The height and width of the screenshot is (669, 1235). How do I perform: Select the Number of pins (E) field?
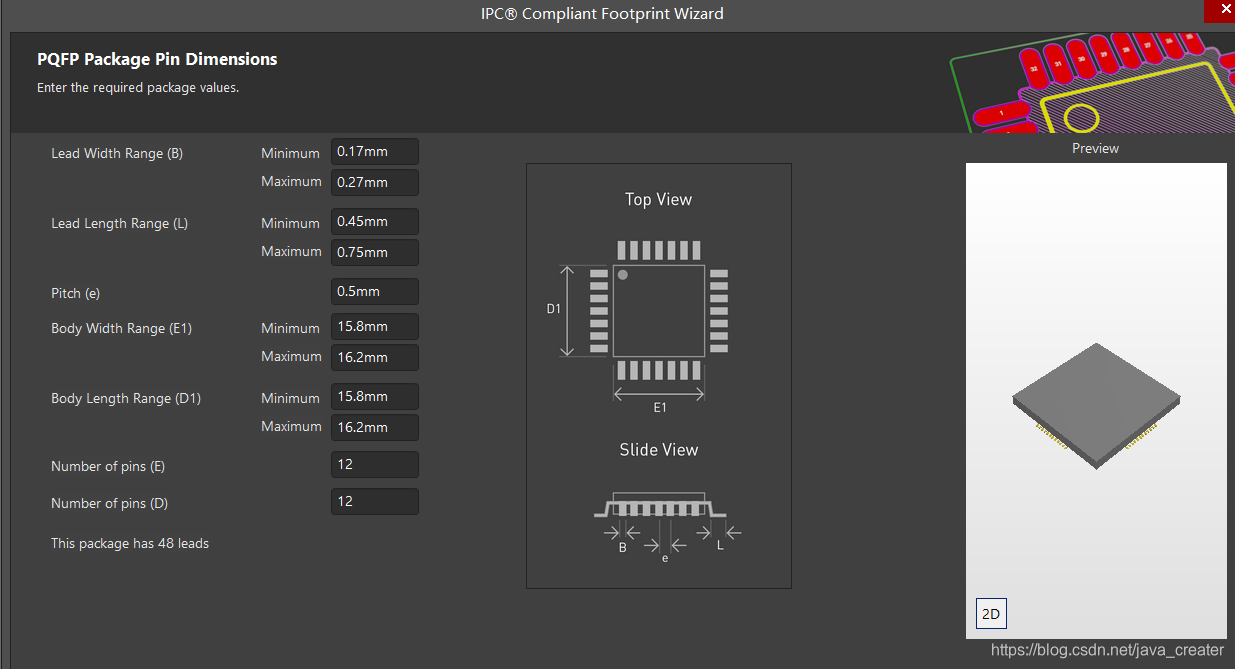375,465
